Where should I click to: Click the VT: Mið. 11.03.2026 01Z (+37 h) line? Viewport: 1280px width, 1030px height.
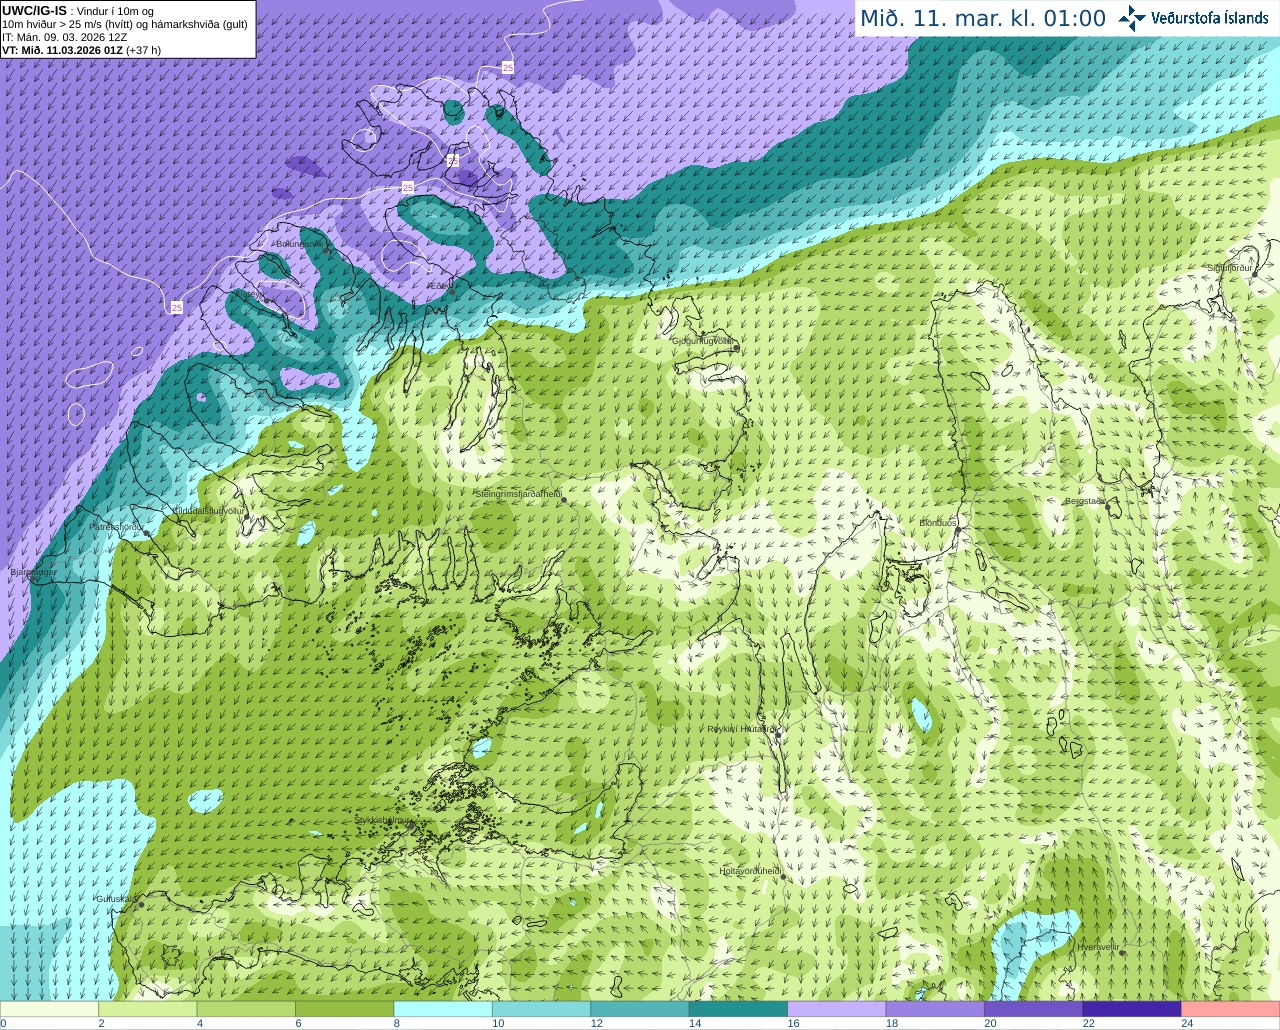point(82,50)
